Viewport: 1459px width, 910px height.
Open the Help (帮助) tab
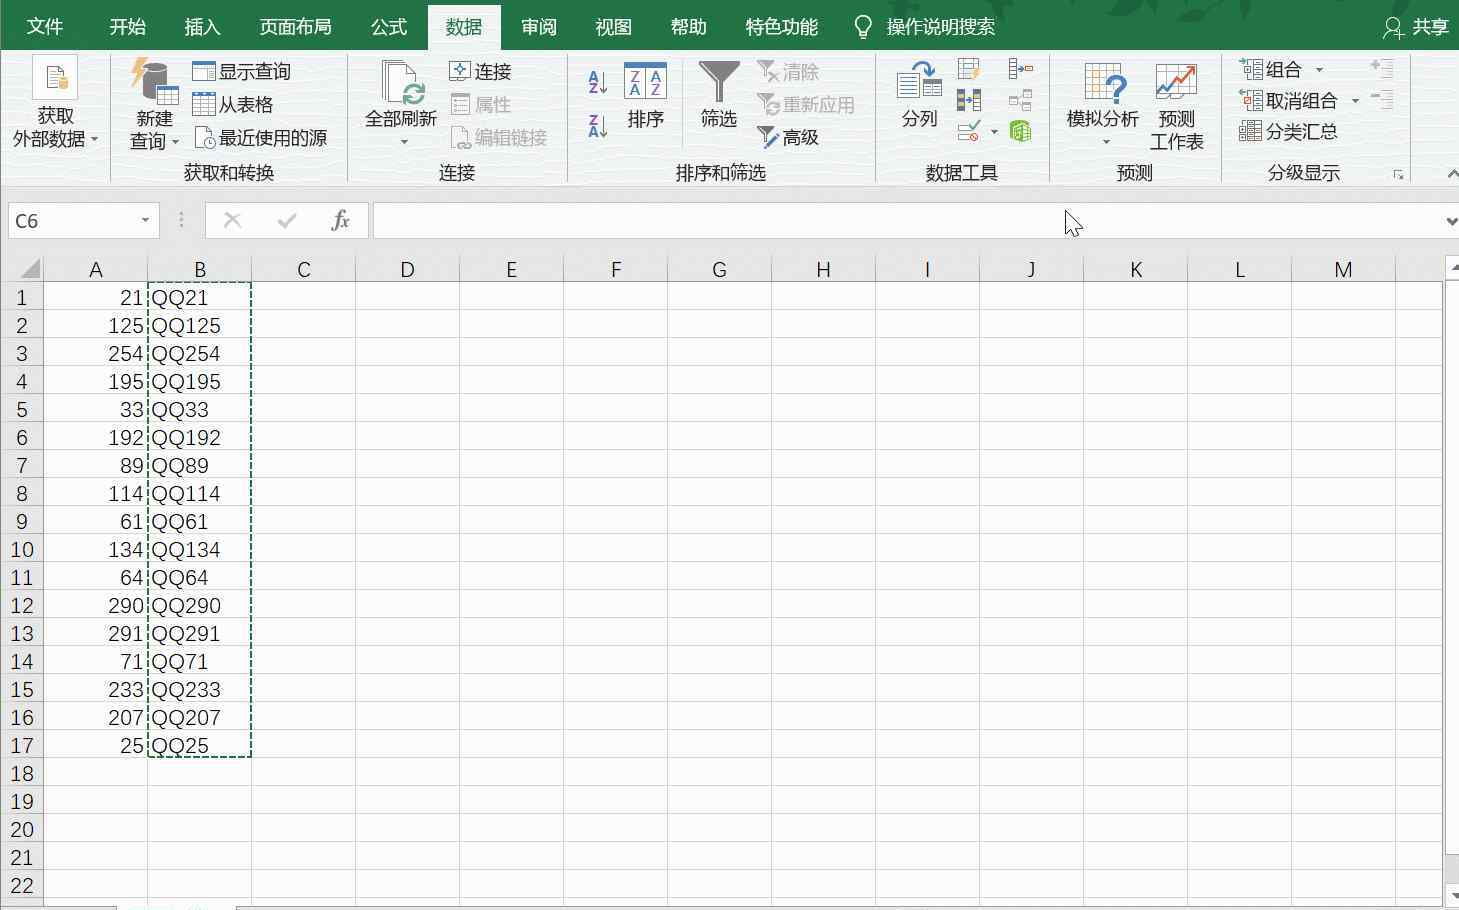(x=688, y=27)
